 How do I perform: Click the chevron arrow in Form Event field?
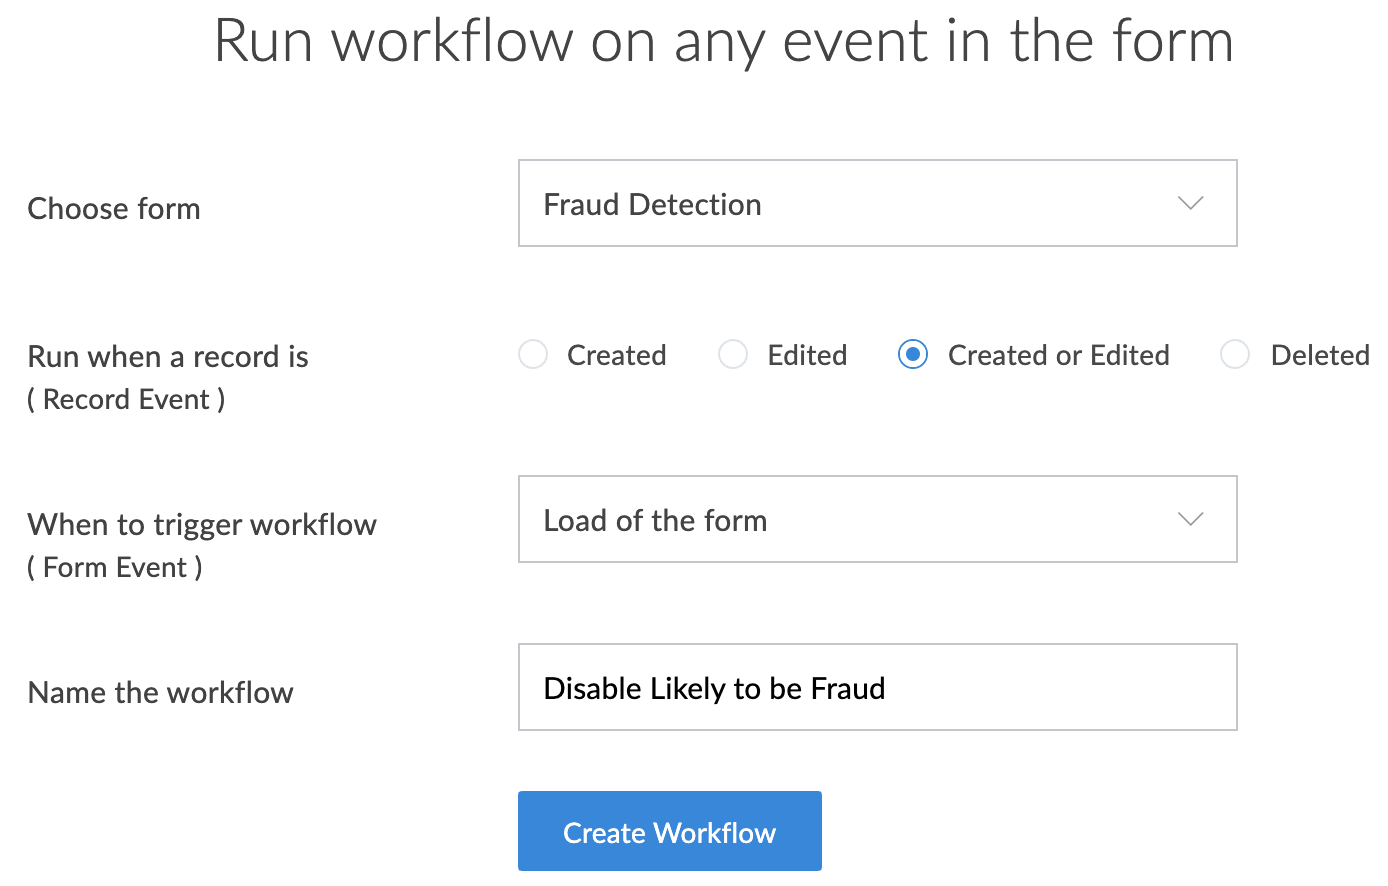point(1190,519)
